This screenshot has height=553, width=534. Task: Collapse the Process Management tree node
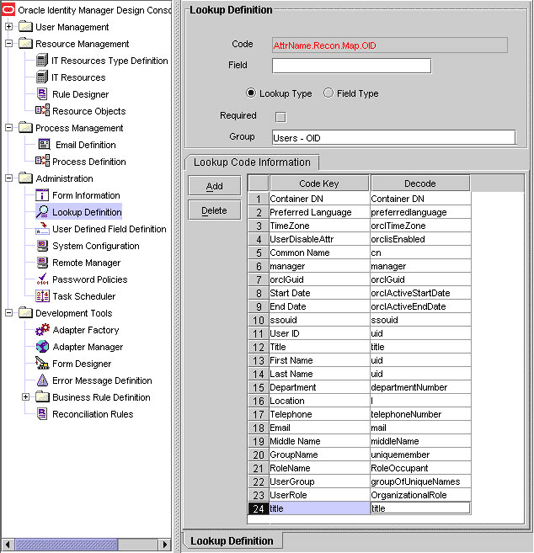[9, 127]
